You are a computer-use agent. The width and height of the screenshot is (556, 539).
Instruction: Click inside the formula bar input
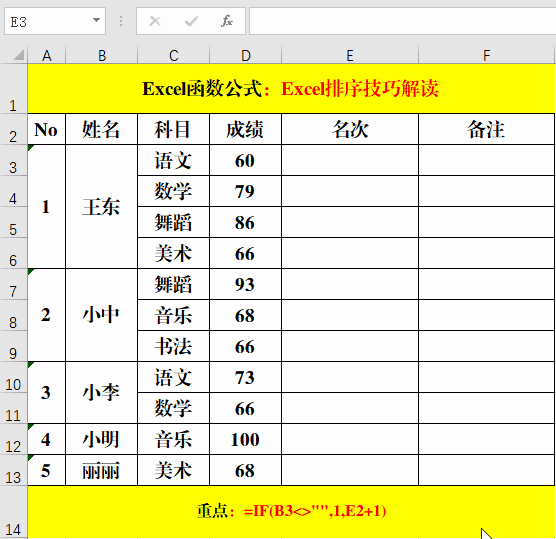pos(402,21)
